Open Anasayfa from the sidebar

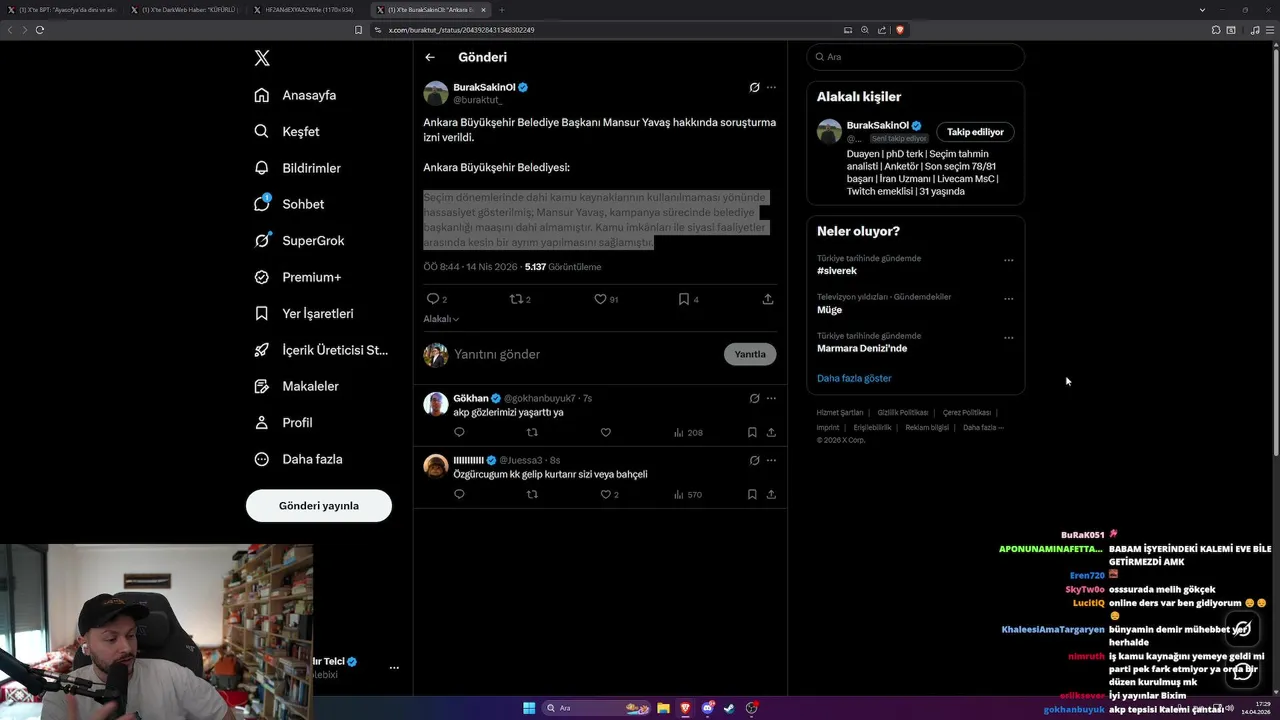296,95
